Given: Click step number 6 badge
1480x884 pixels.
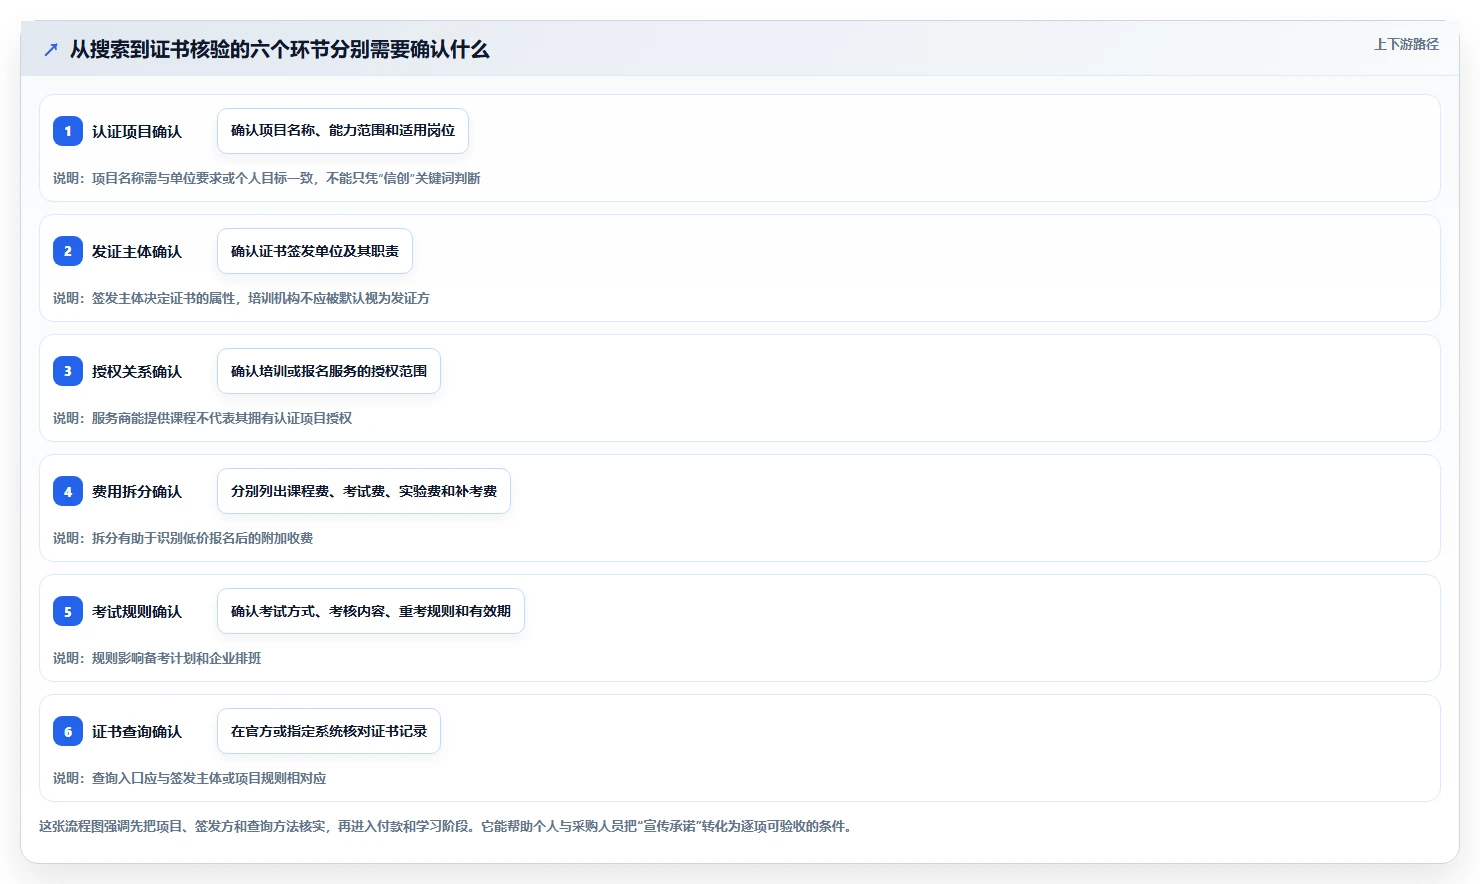Looking at the screenshot, I should coord(68,731).
